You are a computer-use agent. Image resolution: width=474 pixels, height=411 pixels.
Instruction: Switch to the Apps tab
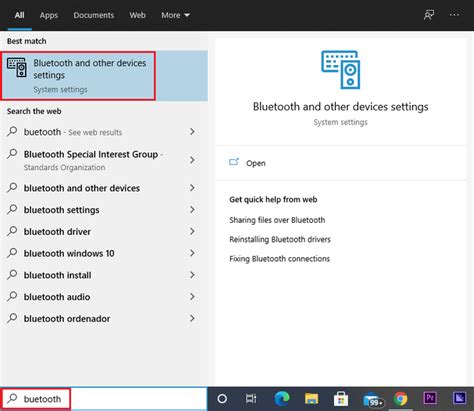click(49, 15)
